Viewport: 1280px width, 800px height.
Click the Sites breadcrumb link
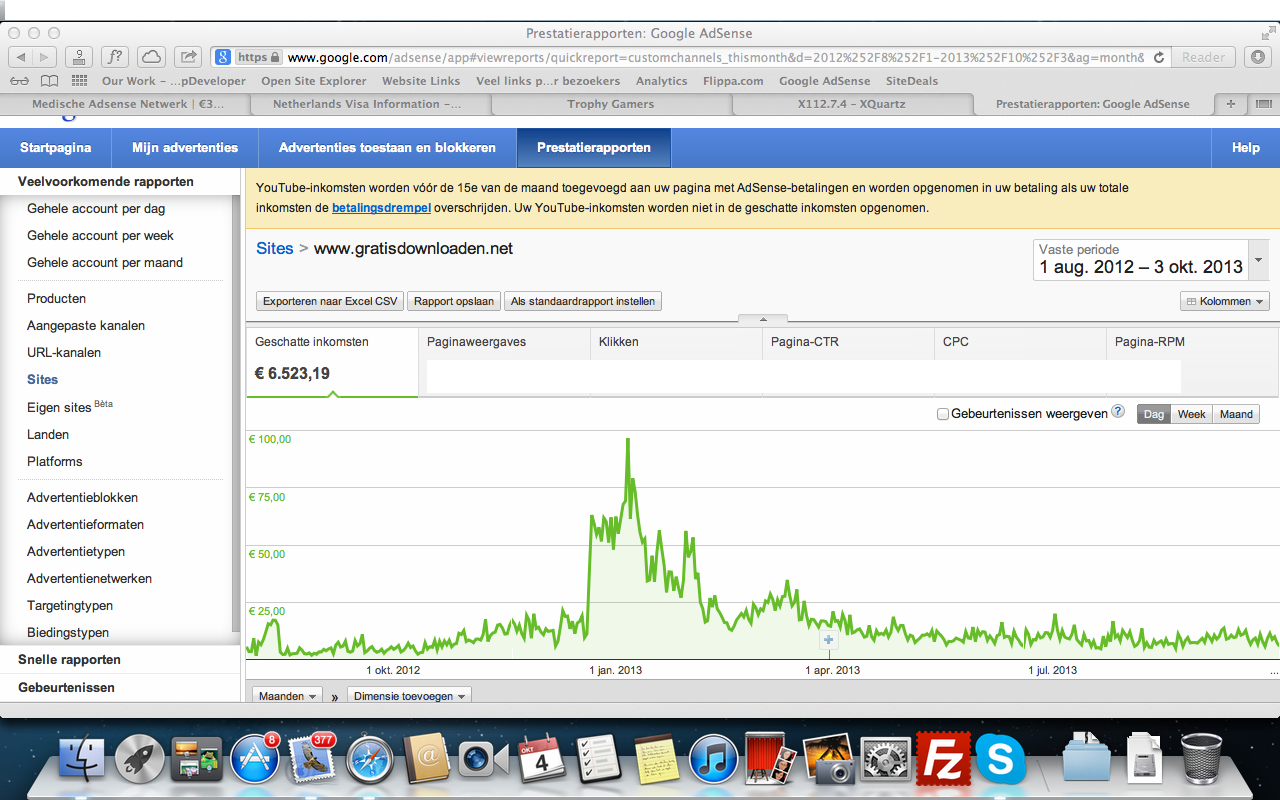275,249
